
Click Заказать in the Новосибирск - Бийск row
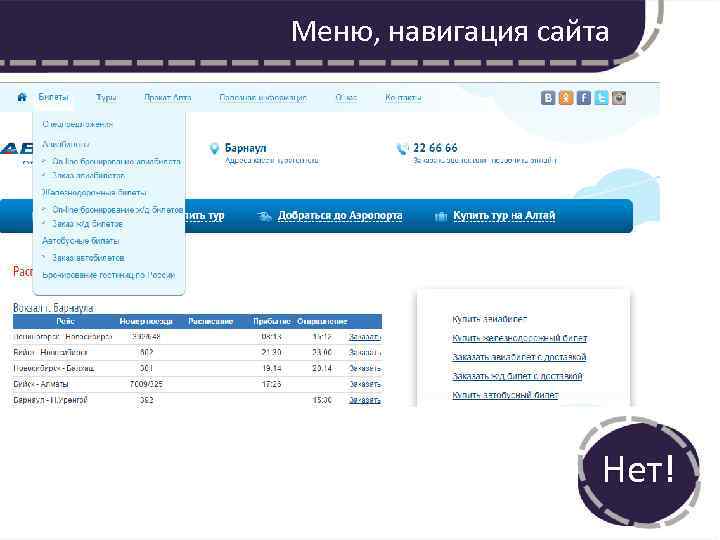[x=365, y=368]
